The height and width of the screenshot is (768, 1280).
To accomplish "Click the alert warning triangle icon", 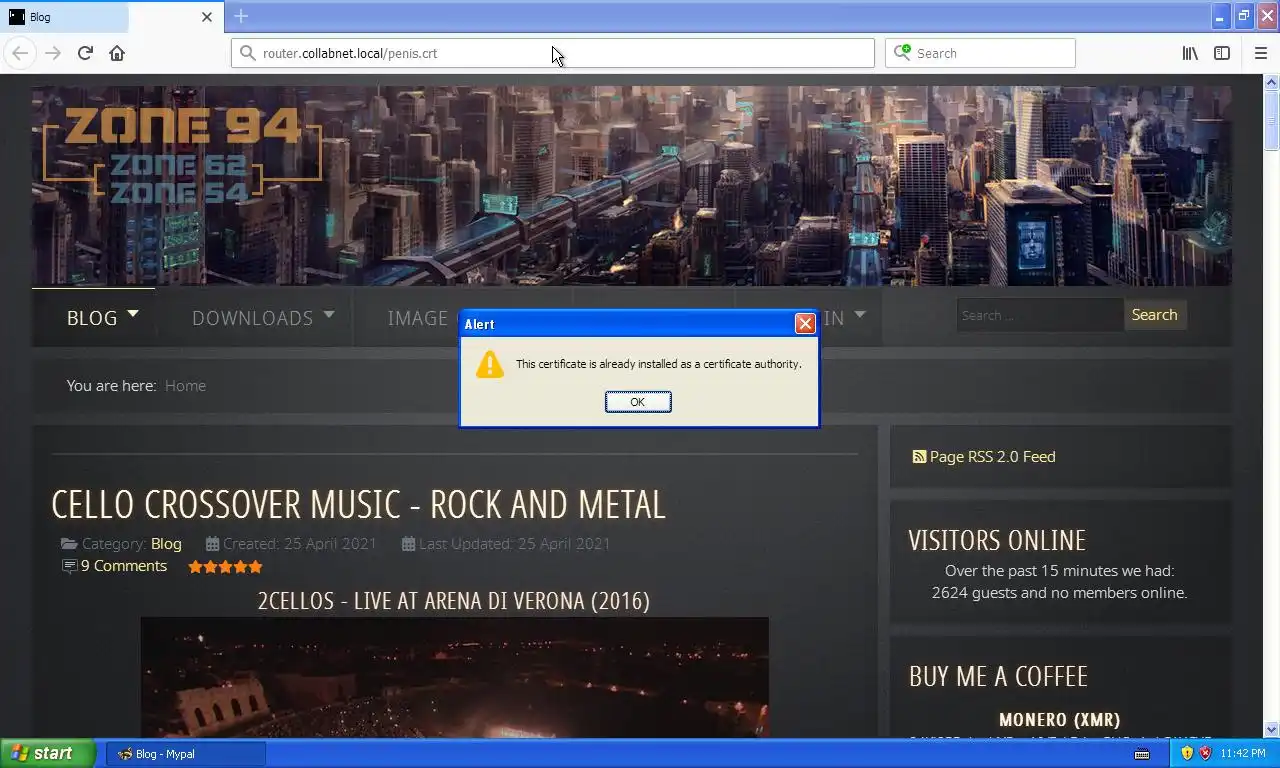I will (490, 364).
